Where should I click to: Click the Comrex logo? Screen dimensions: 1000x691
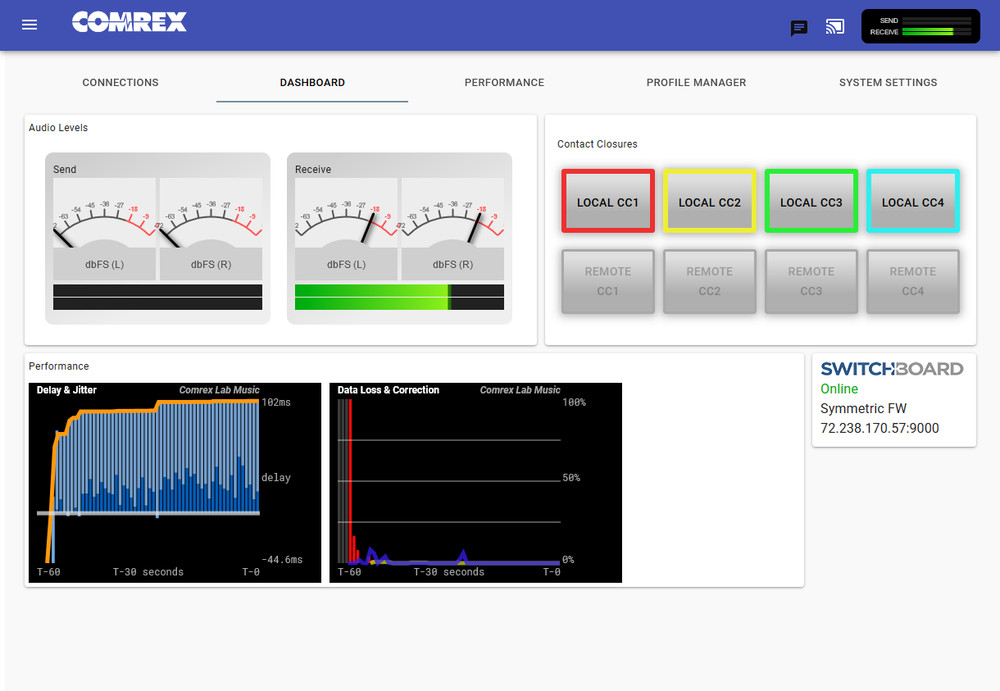pos(129,21)
